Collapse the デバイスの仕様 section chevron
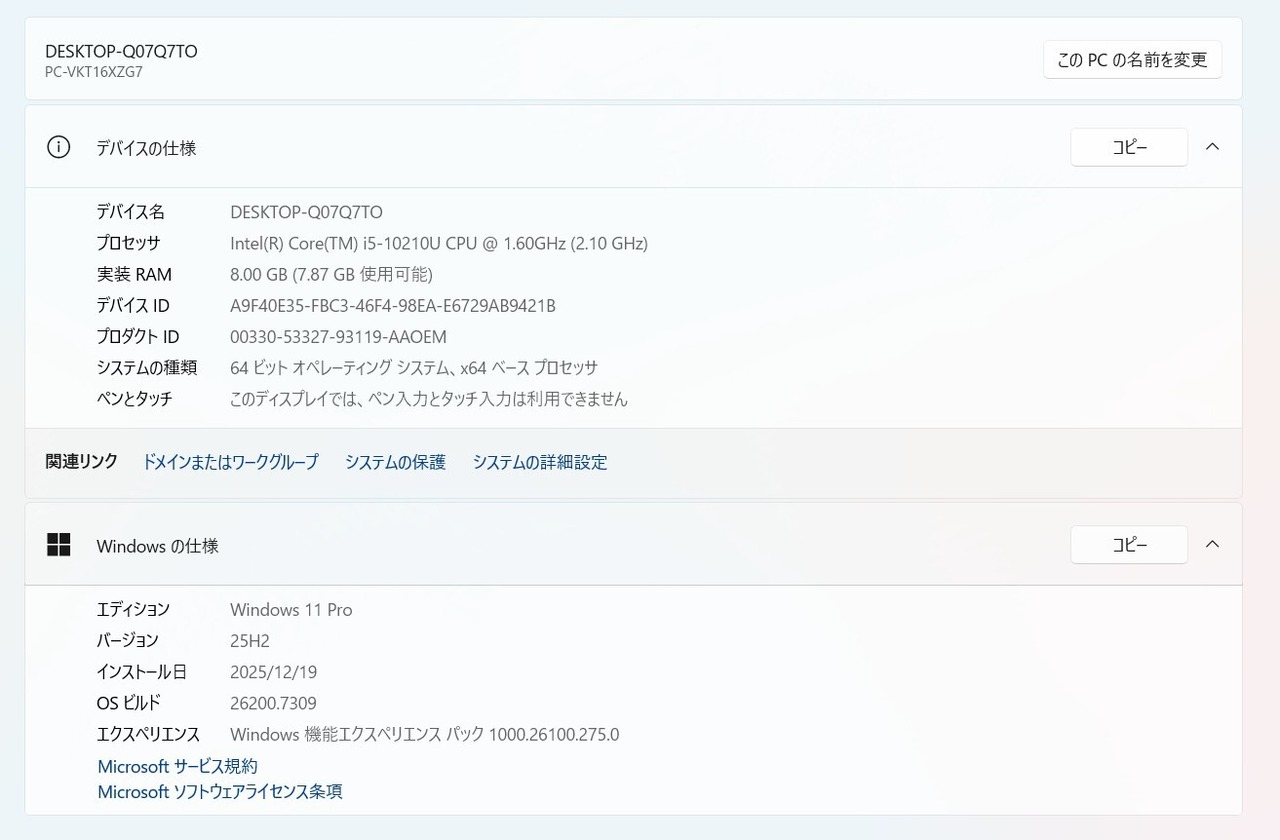This screenshot has height=840, width=1280. pyautogui.click(x=1212, y=147)
